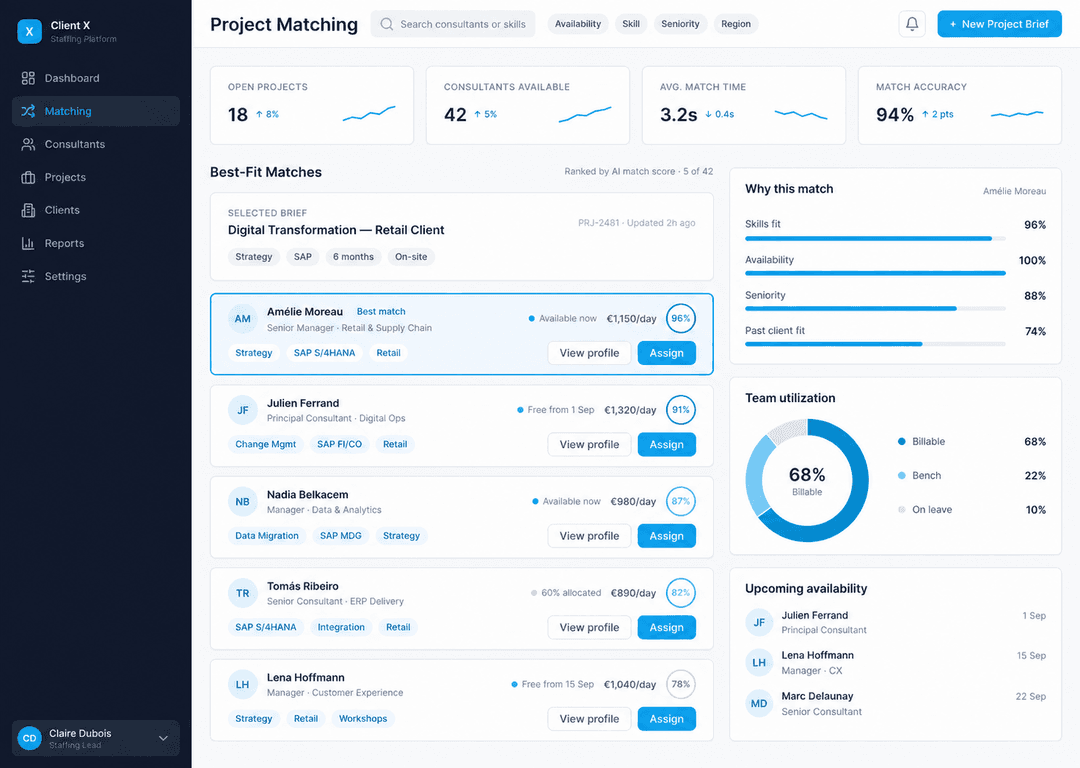Go to Dashboard in the sidebar
The image size is (1080, 768).
tap(96, 79)
